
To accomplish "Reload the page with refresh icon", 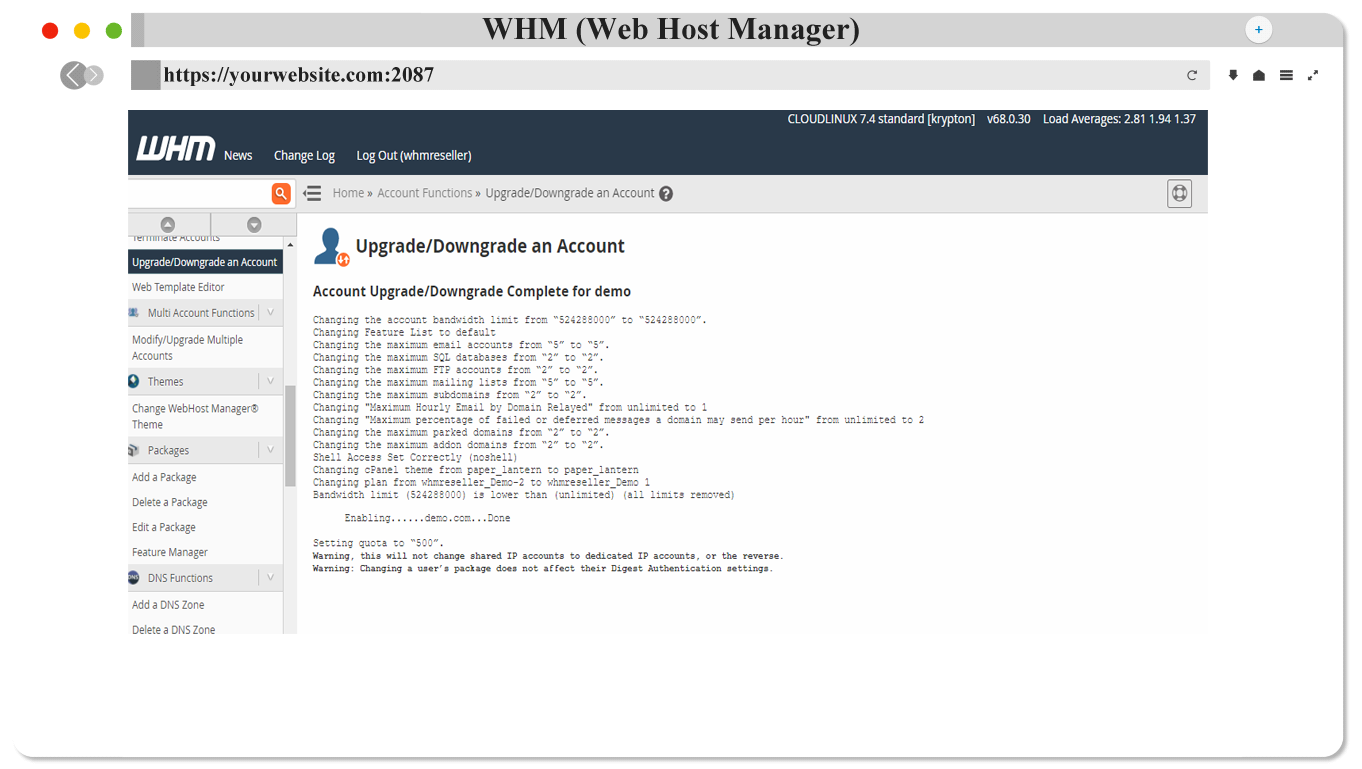I will [x=1192, y=75].
